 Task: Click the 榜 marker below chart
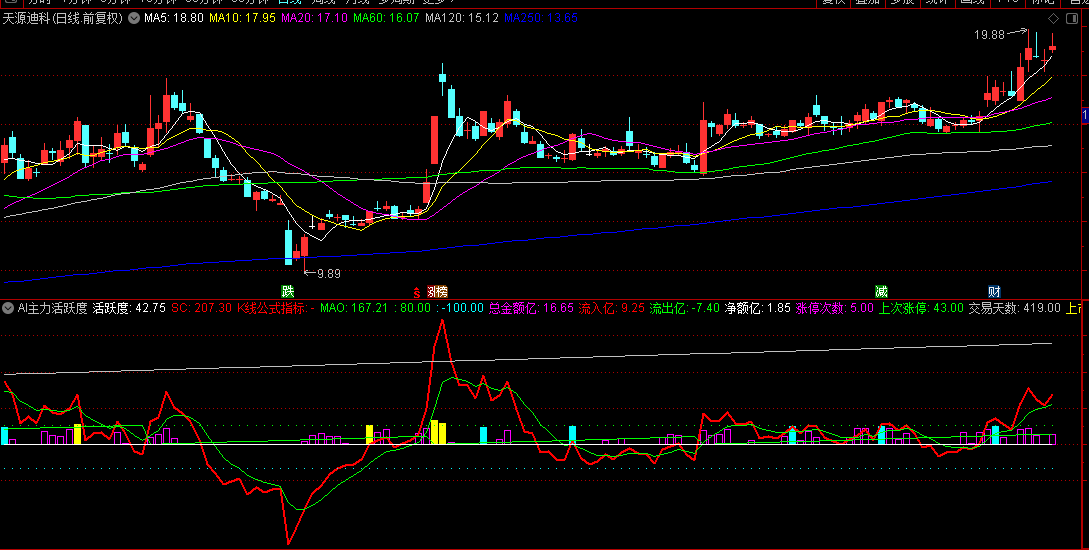click(441, 292)
